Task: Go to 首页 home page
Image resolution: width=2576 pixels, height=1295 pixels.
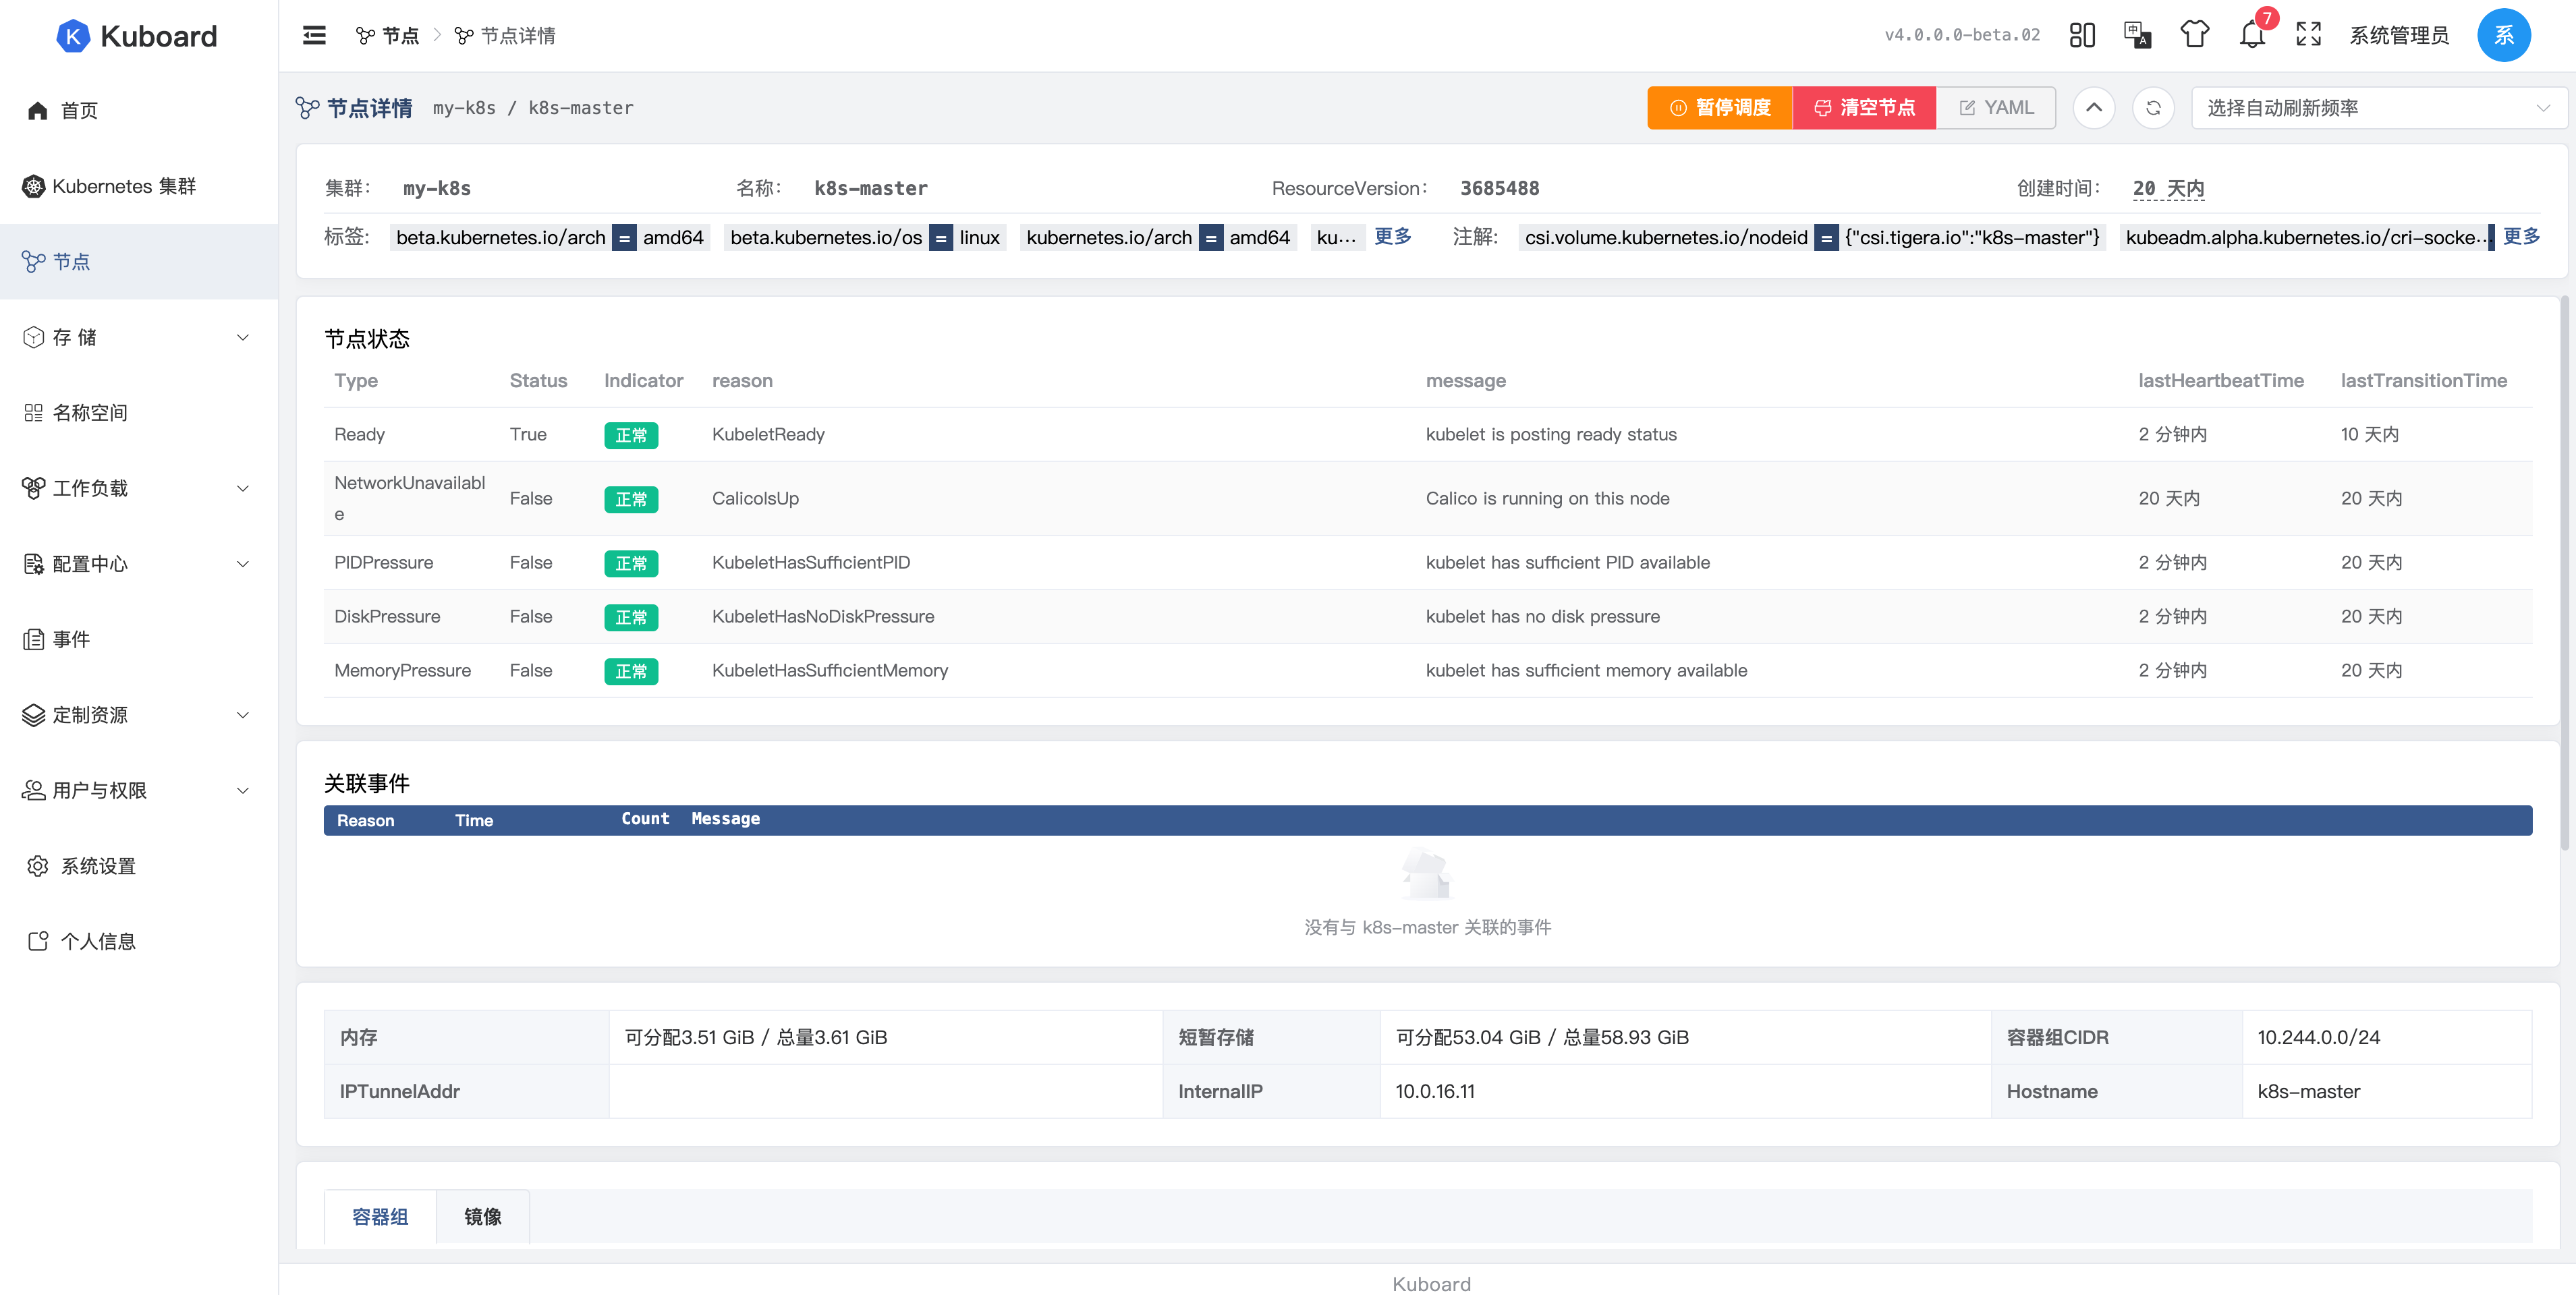Action: pos(139,110)
